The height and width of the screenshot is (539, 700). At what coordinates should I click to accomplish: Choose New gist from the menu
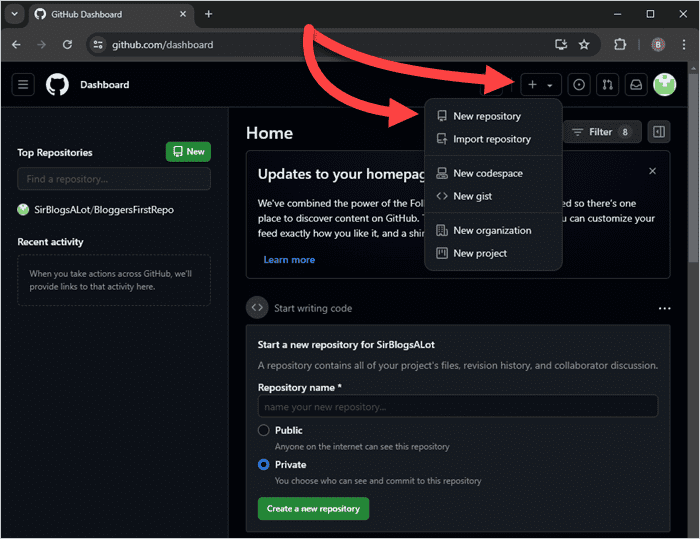[493, 196]
